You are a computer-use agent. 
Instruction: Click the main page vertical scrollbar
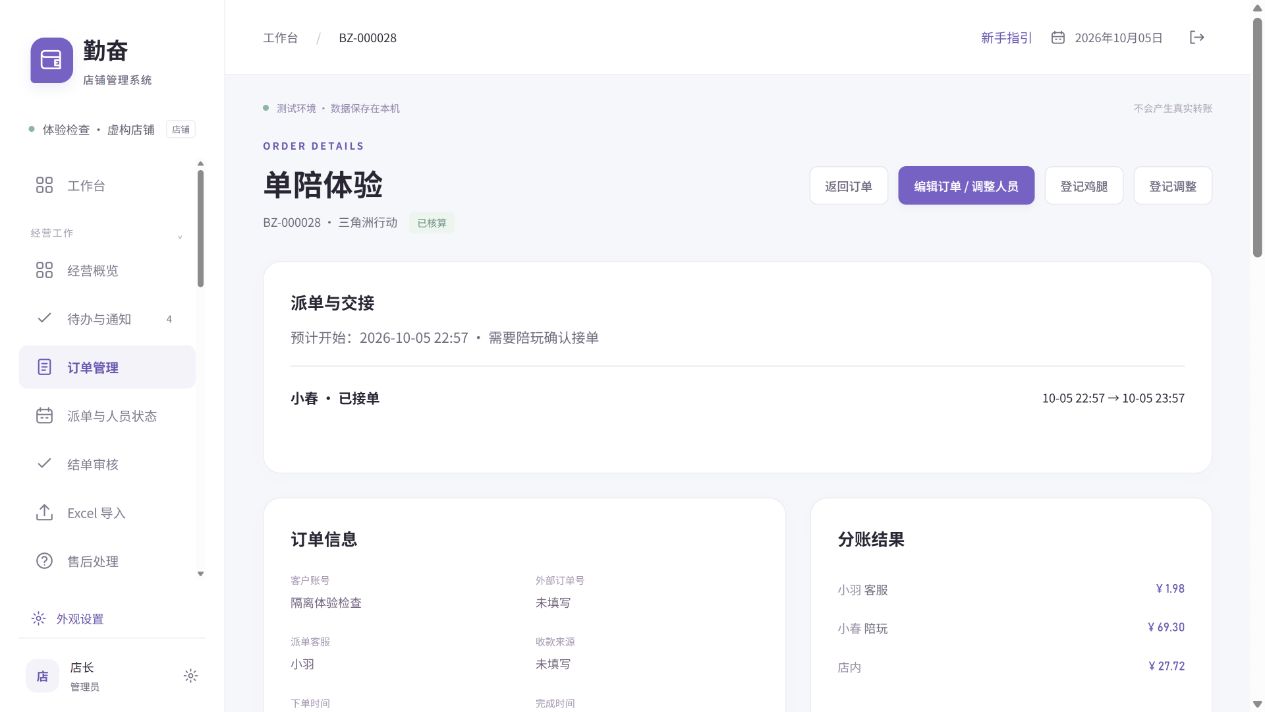pos(1257,138)
